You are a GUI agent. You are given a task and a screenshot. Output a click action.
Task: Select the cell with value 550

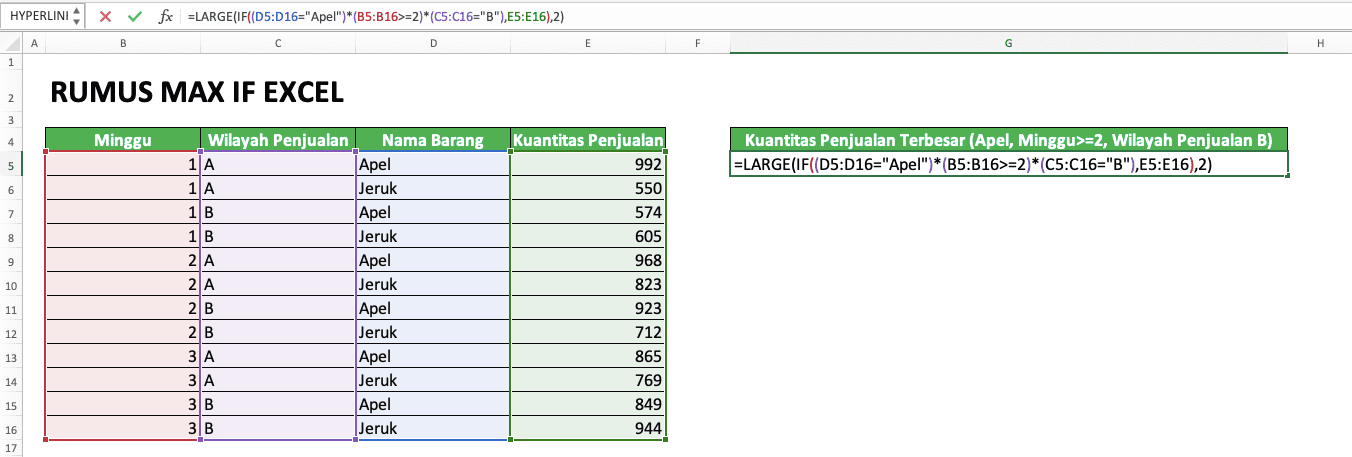point(588,188)
